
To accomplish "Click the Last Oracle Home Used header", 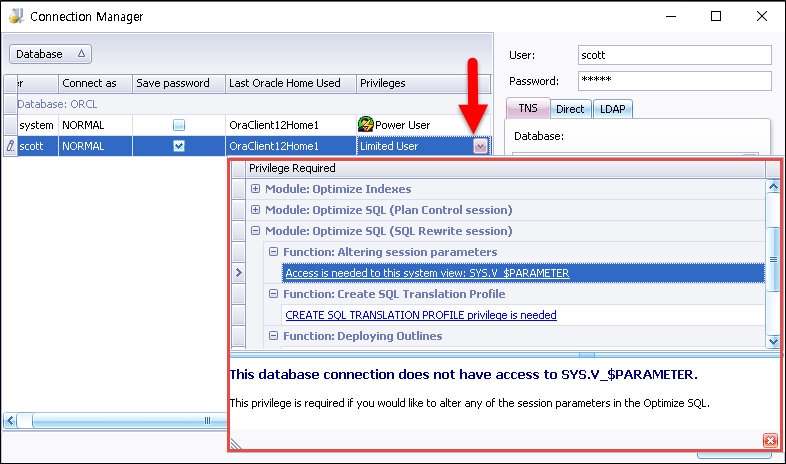I will point(291,83).
